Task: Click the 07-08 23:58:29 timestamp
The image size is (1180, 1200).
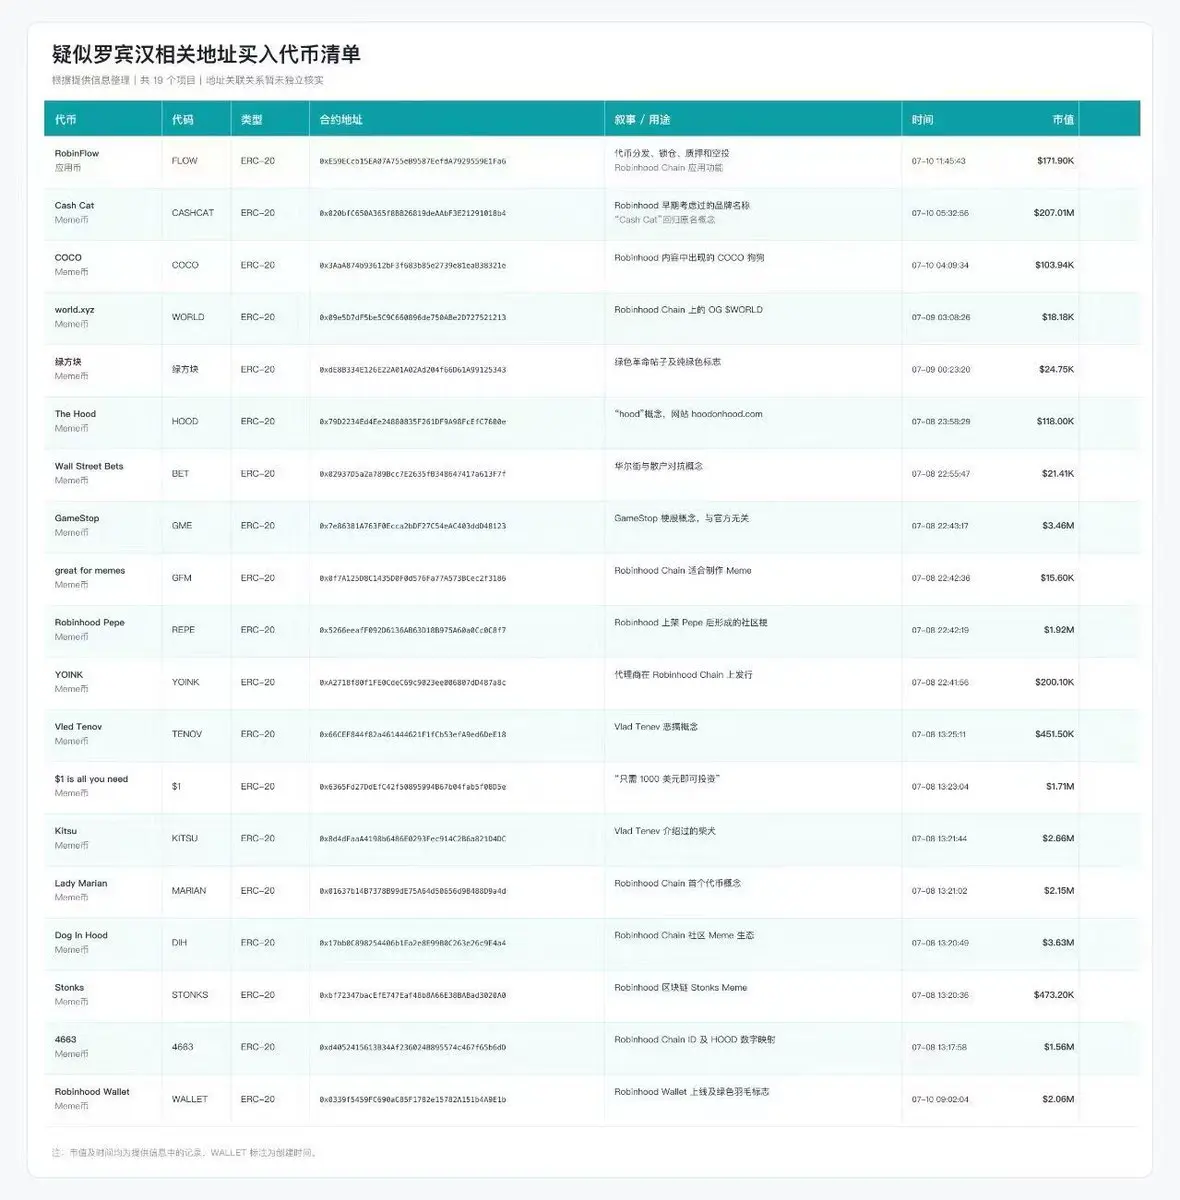Action: point(941,422)
